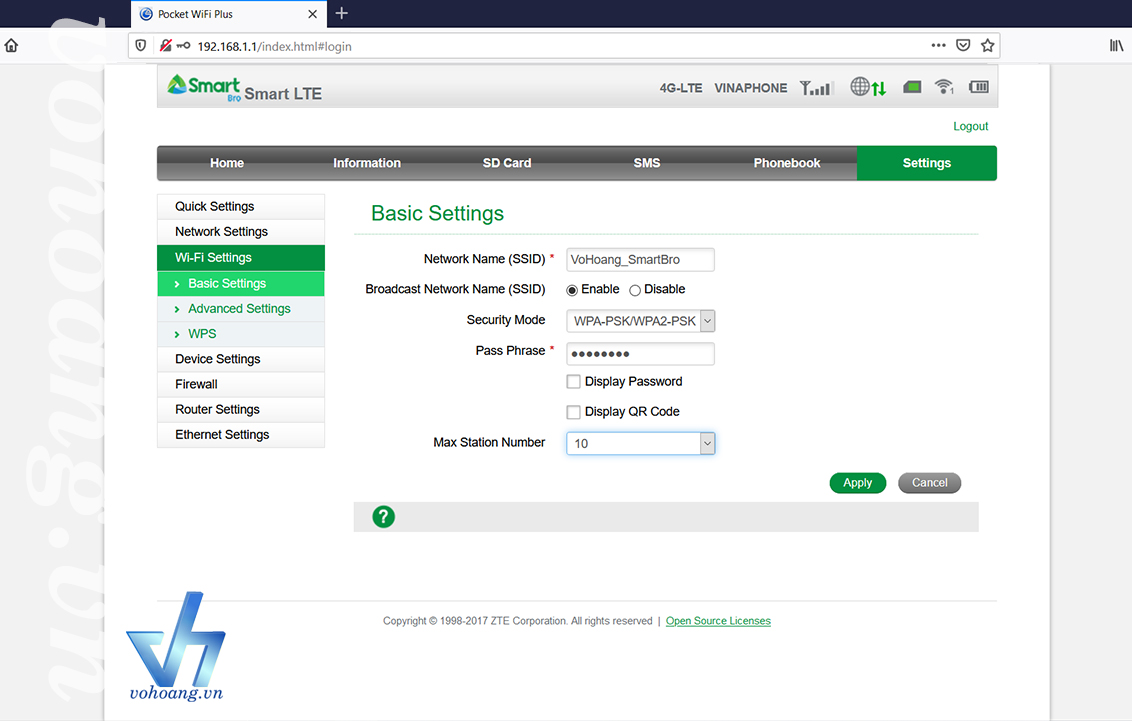Click the Wi-Fi connected devices icon
1132x721 pixels.
point(944,87)
